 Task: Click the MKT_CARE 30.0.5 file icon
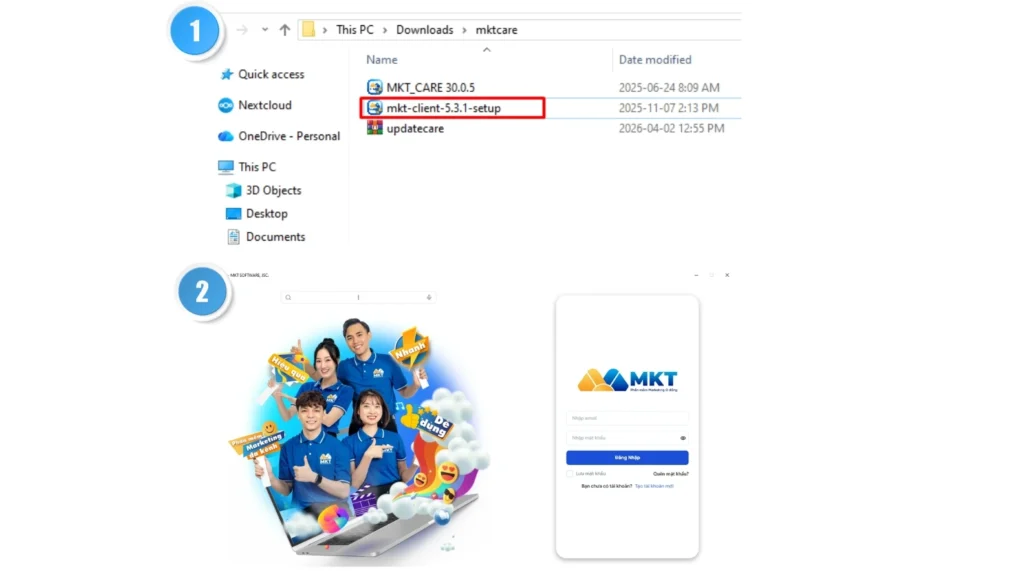pyautogui.click(x=374, y=87)
